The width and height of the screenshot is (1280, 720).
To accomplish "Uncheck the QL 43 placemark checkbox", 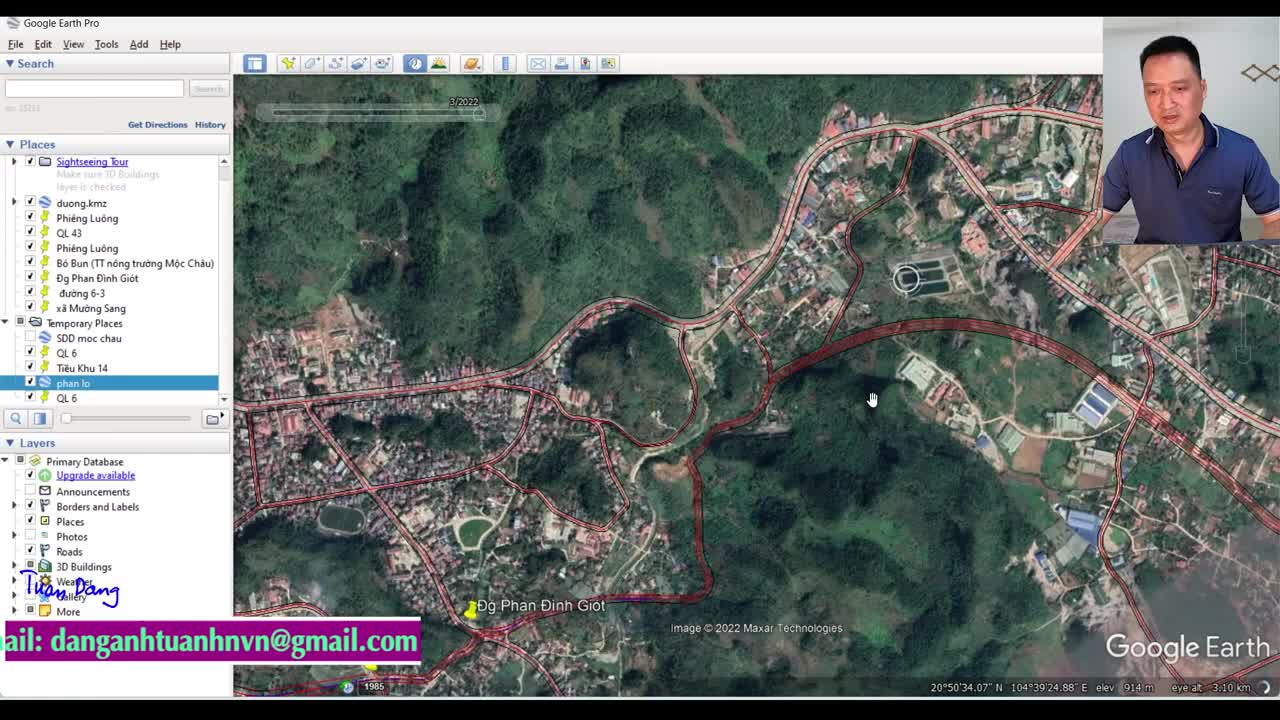I will [30, 233].
